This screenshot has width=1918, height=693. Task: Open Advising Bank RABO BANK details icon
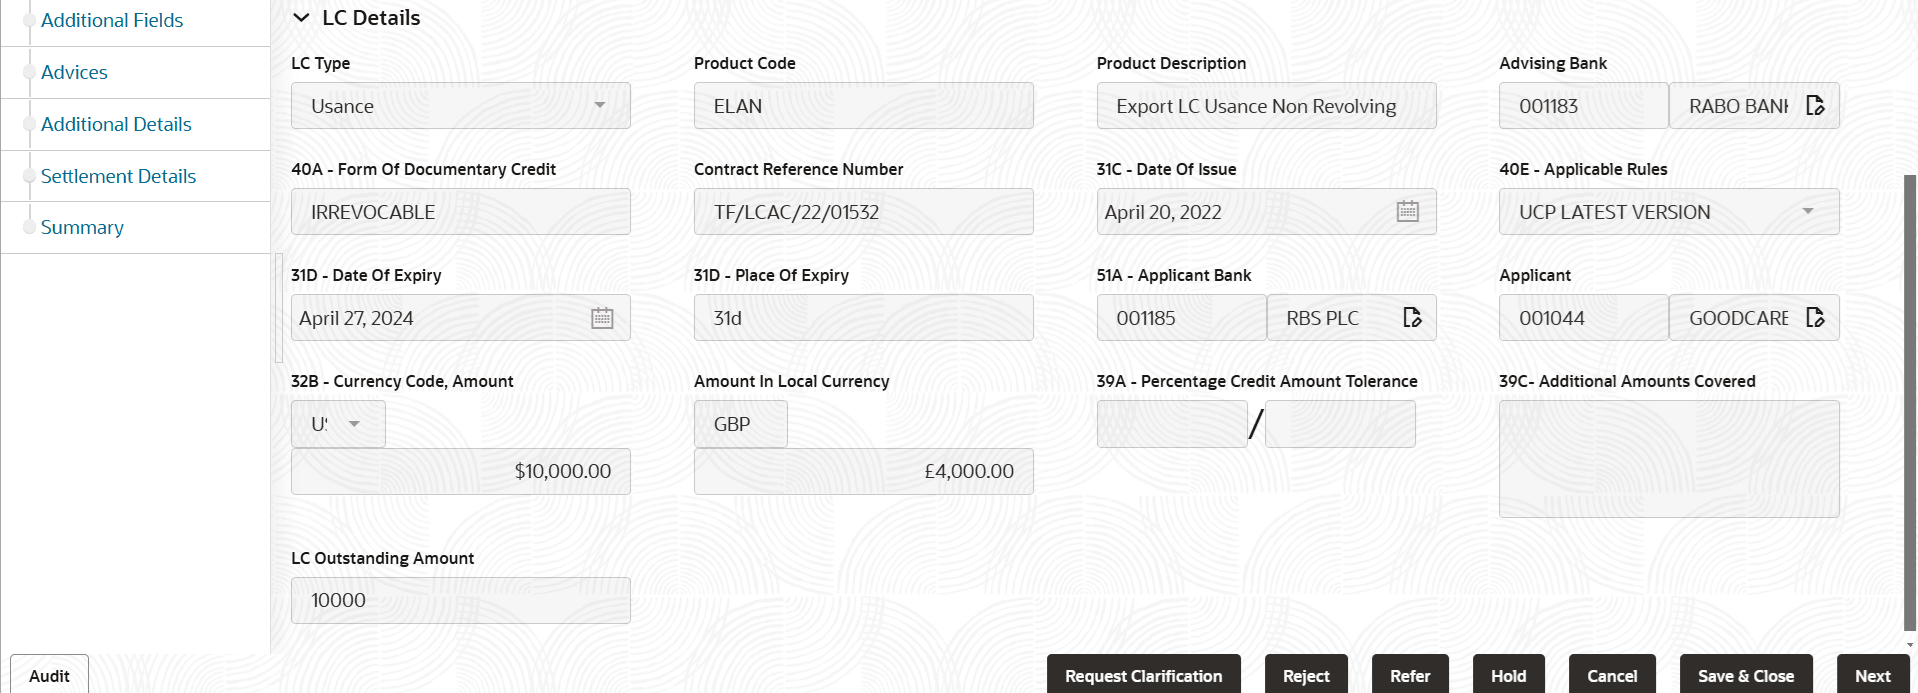[x=1816, y=105]
